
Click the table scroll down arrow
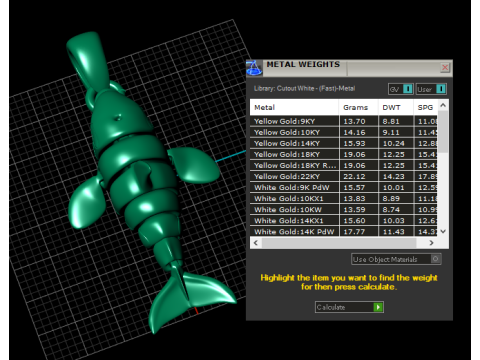[443, 231]
